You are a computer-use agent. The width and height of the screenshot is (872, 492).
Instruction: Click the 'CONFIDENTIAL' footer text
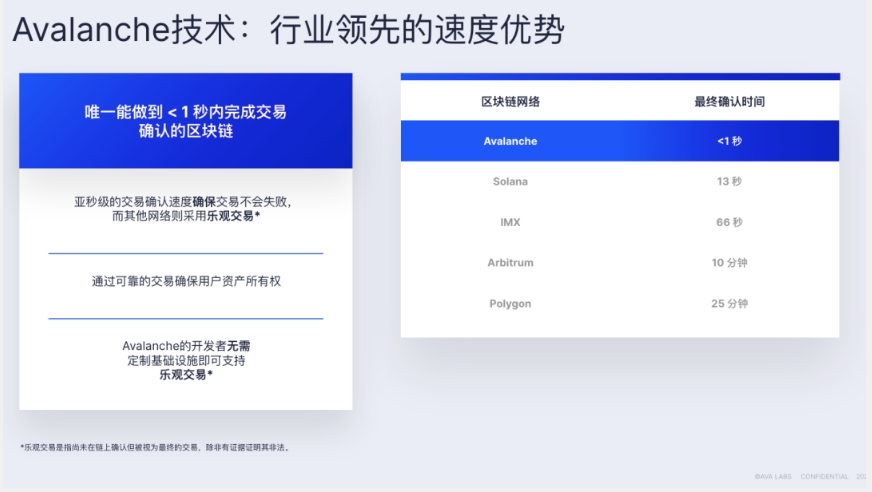(x=824, y=476)
